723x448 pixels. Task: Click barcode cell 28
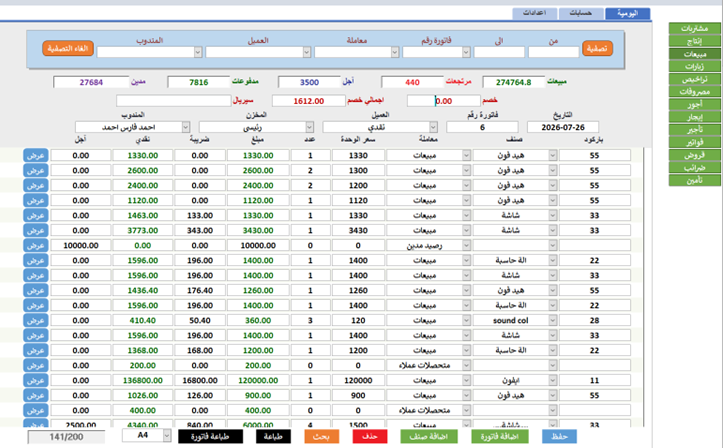(595, 321)
